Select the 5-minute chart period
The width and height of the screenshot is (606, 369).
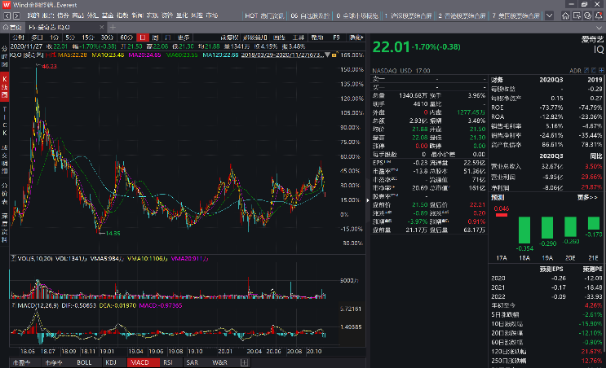coord(70,37)
